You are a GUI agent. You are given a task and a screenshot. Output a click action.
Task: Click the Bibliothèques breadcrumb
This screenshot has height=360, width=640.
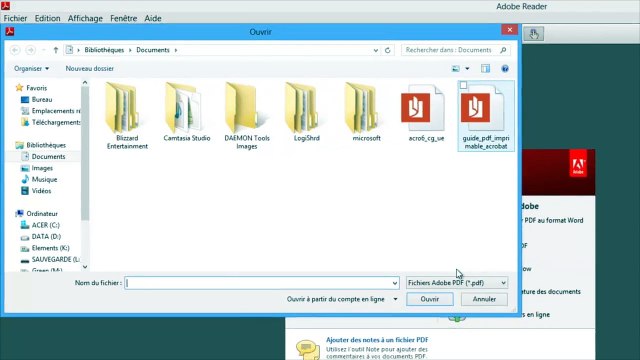pos(104,50)
